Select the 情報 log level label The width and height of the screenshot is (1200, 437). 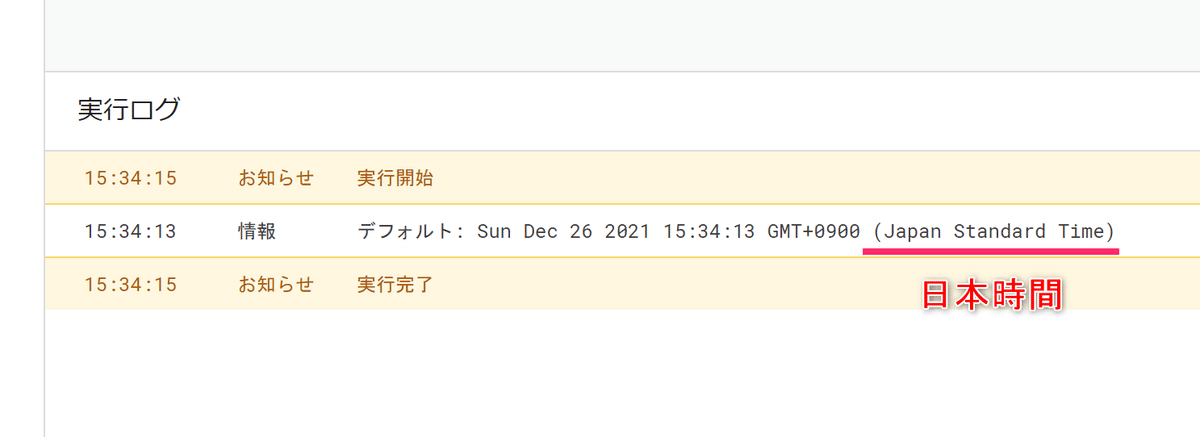(x=257, y=232)
